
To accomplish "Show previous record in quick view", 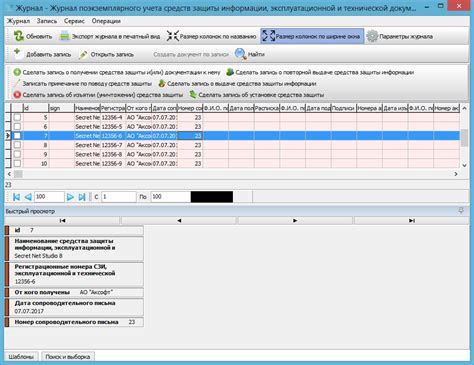I will (x=179, y=221).
